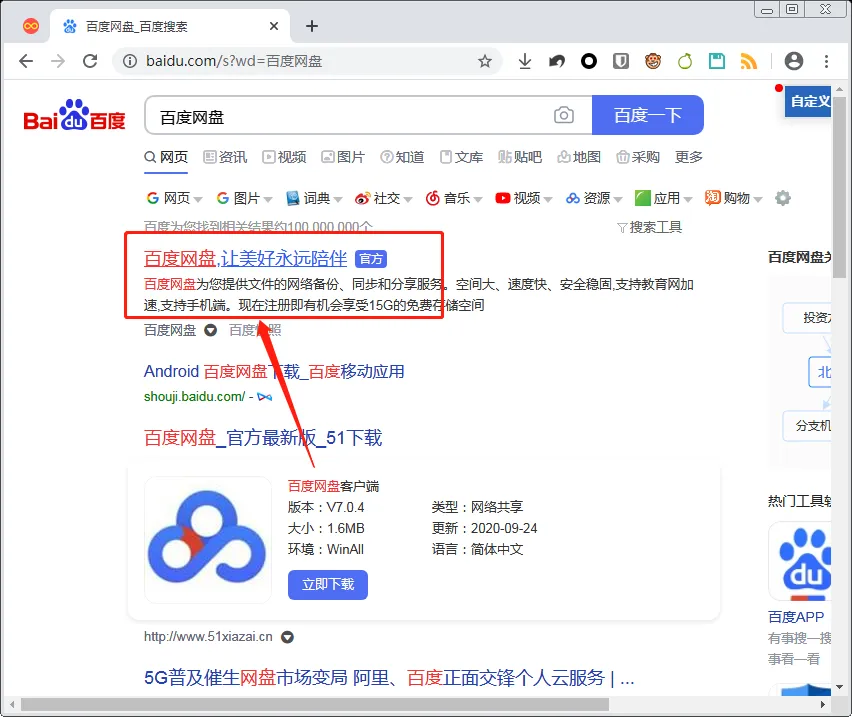Open the 5G普及催生网盘市场变局 result link
852x717 pixels.
point(389,678)
